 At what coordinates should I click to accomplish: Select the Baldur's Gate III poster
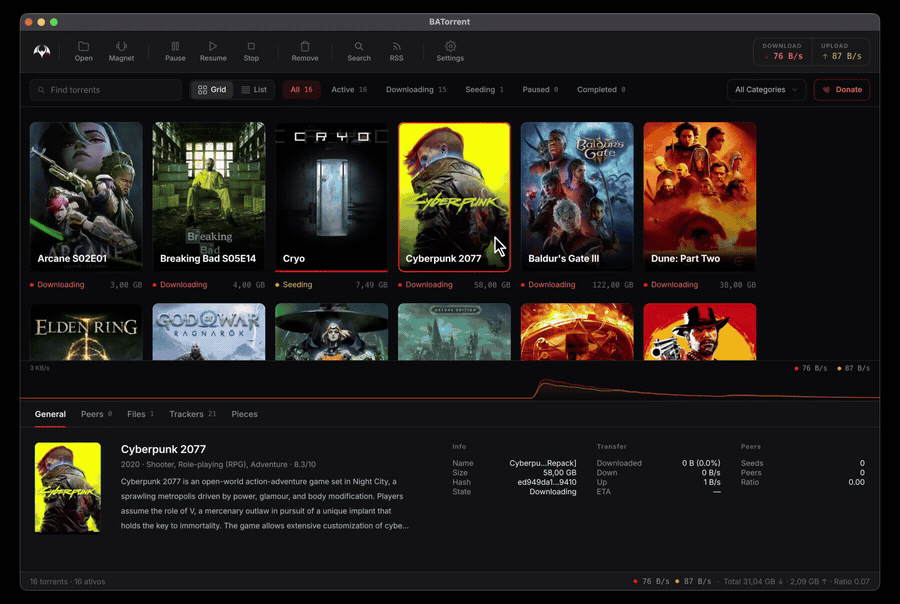coord(577,196)
